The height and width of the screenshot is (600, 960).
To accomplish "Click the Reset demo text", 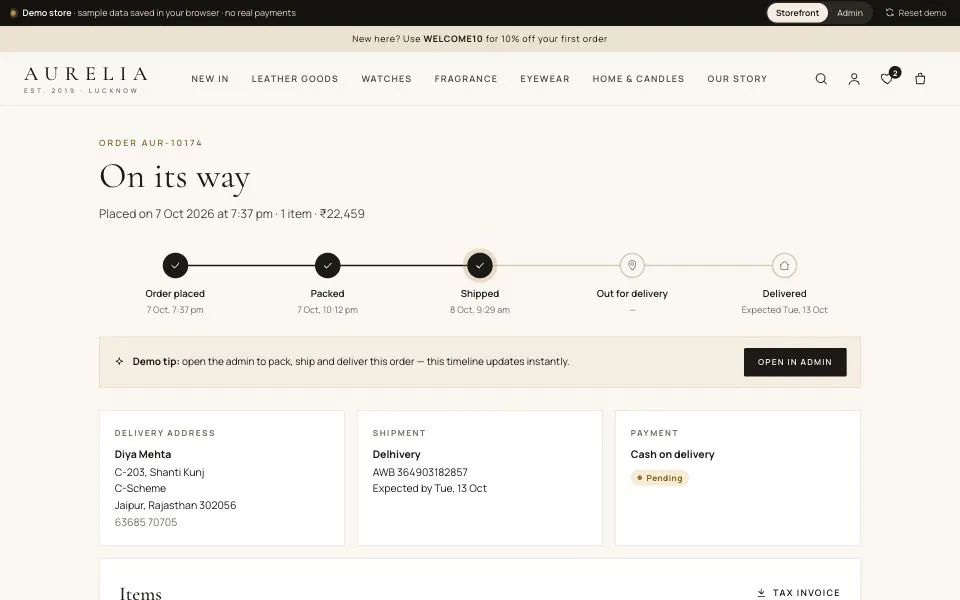I will tap(922, 13).
